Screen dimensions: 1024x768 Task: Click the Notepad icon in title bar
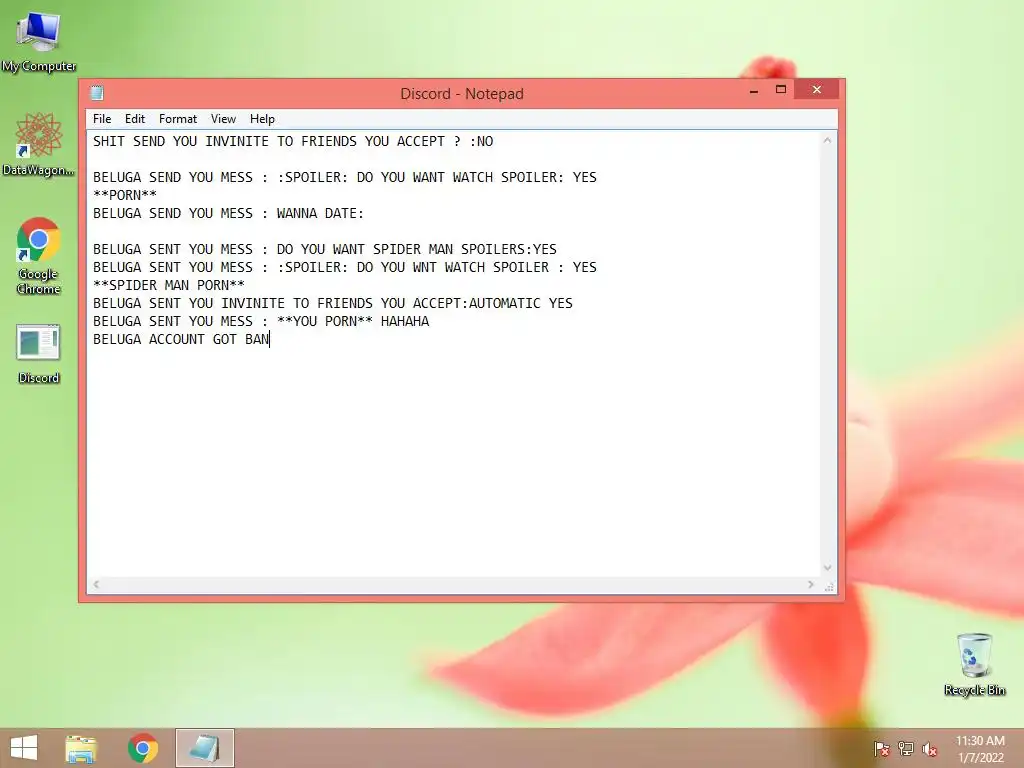pyautogui.click(x=97, y=93)
